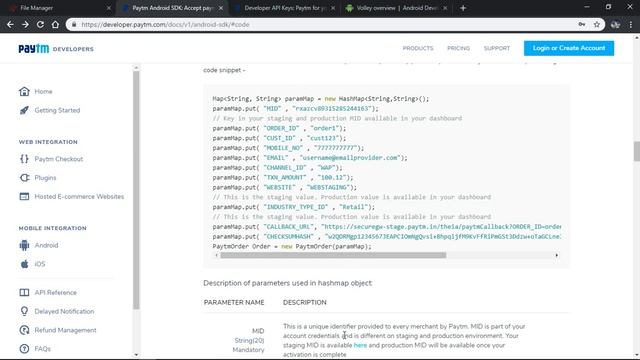Click Delayed Notification bulb icon

[x=24, y=311]
